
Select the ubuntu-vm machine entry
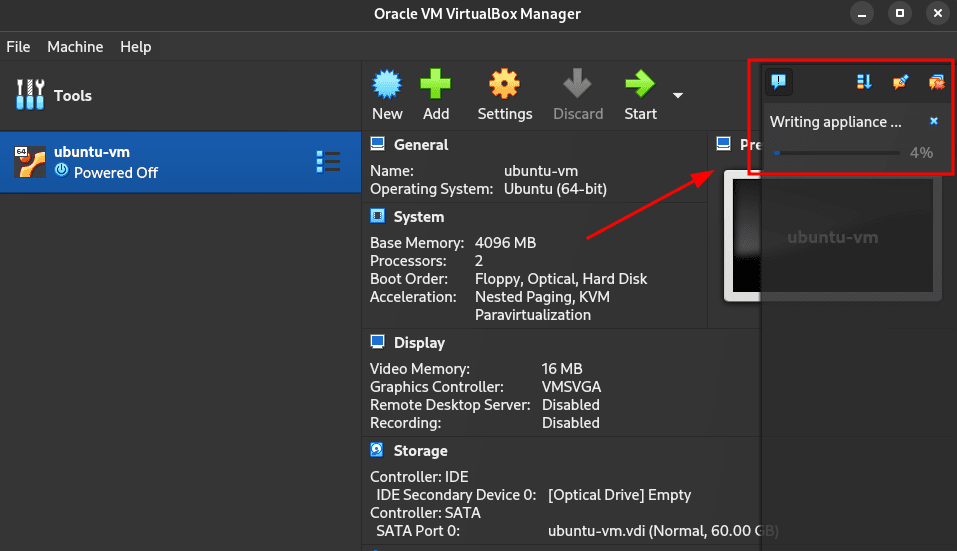point(181,162)
